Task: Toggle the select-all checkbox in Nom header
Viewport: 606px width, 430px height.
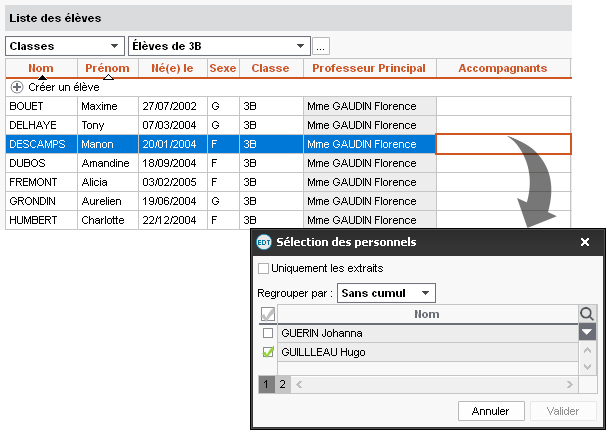Action: tap(267, 314)
